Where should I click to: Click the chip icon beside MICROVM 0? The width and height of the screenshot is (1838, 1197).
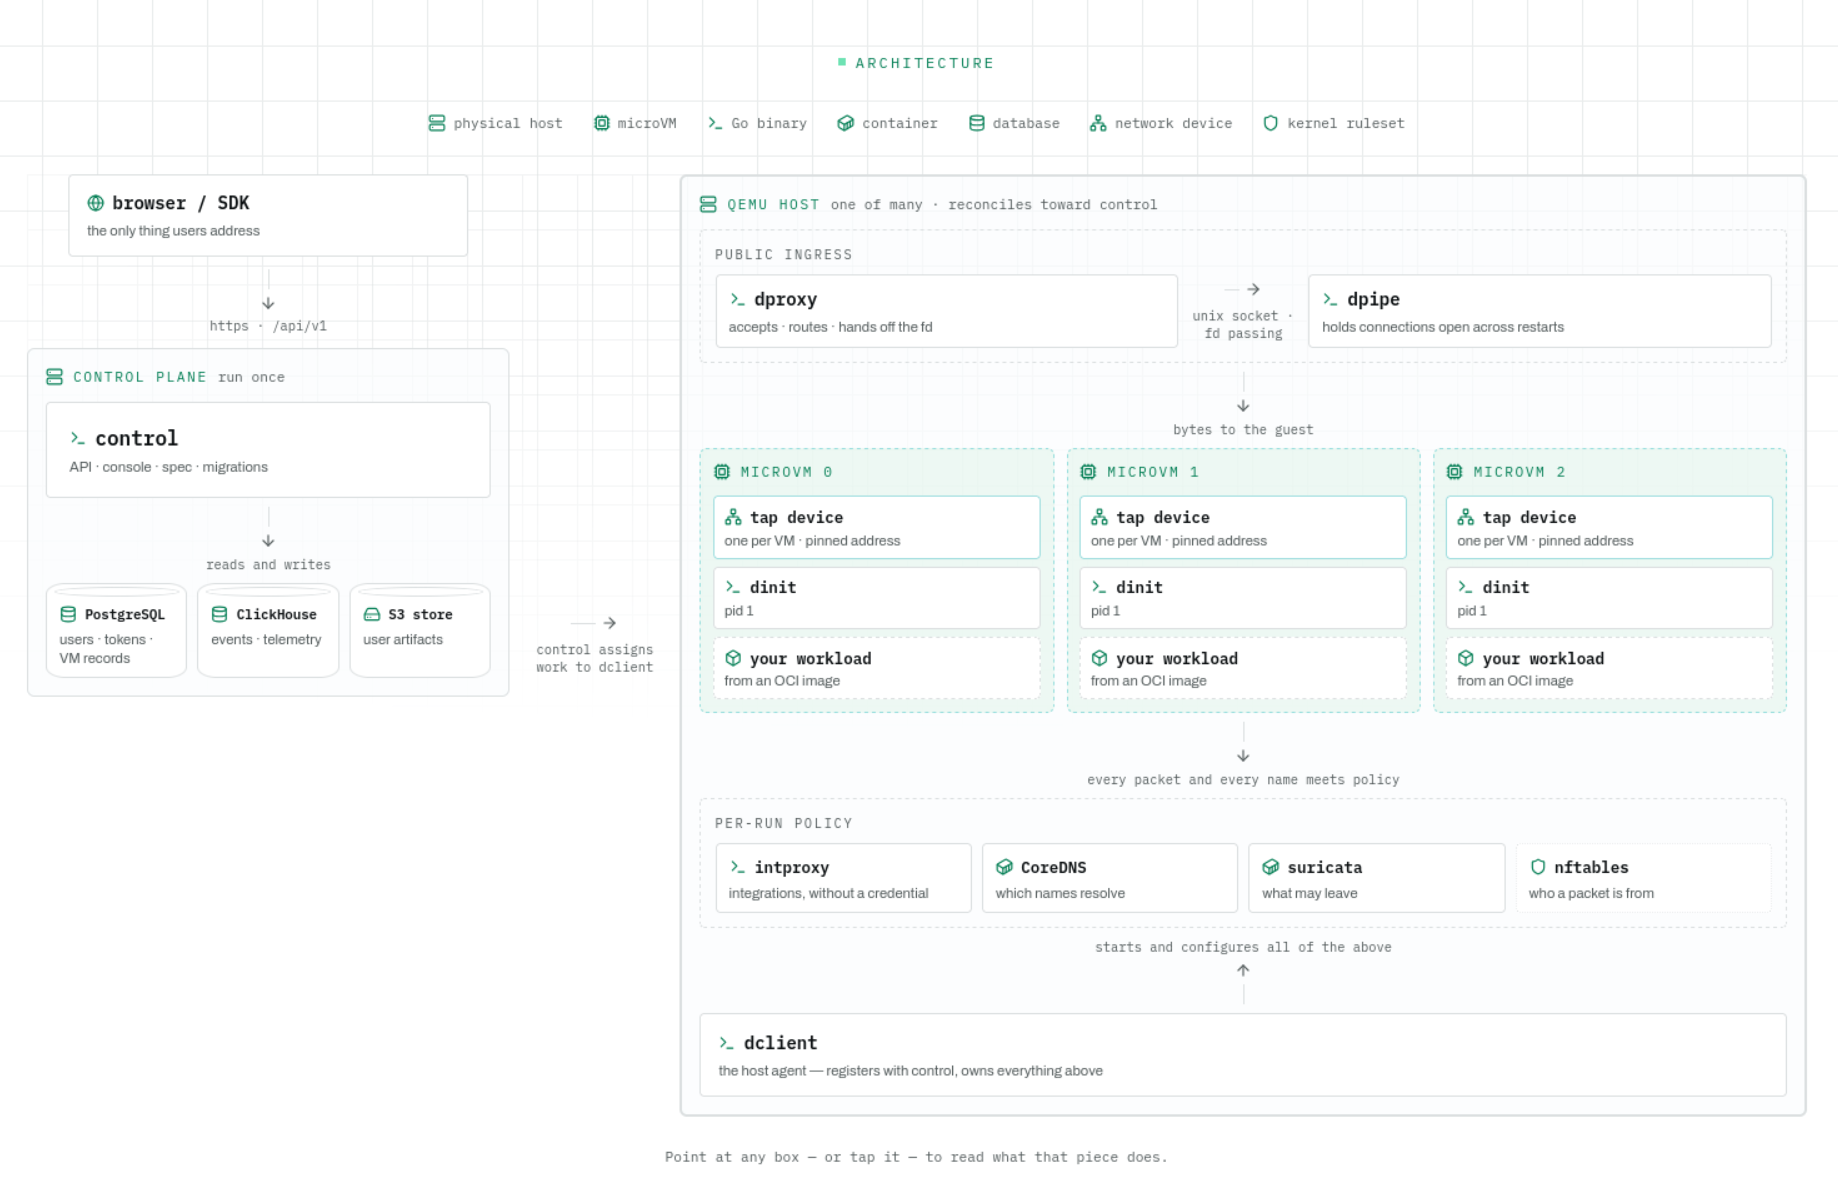(722, 472)
